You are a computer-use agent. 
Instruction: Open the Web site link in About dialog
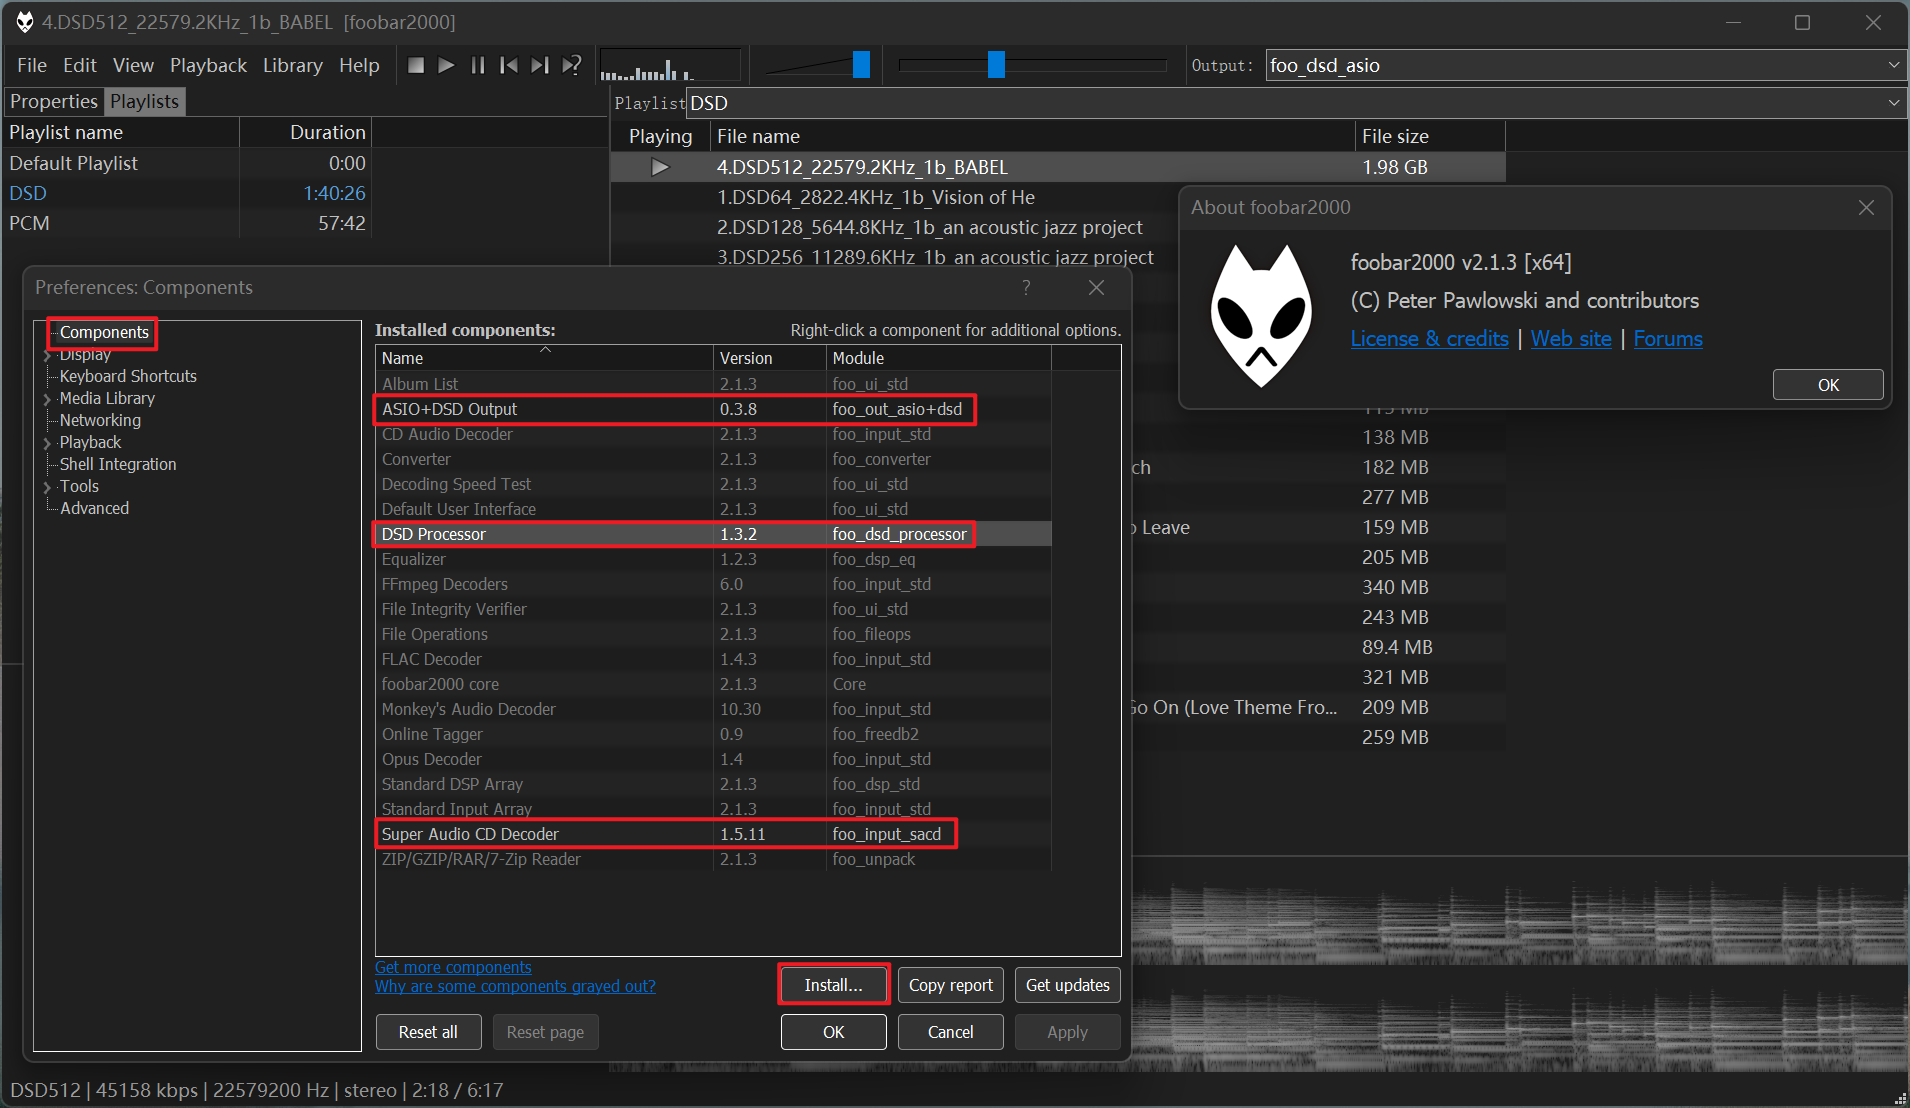[x=1569, y=339]
